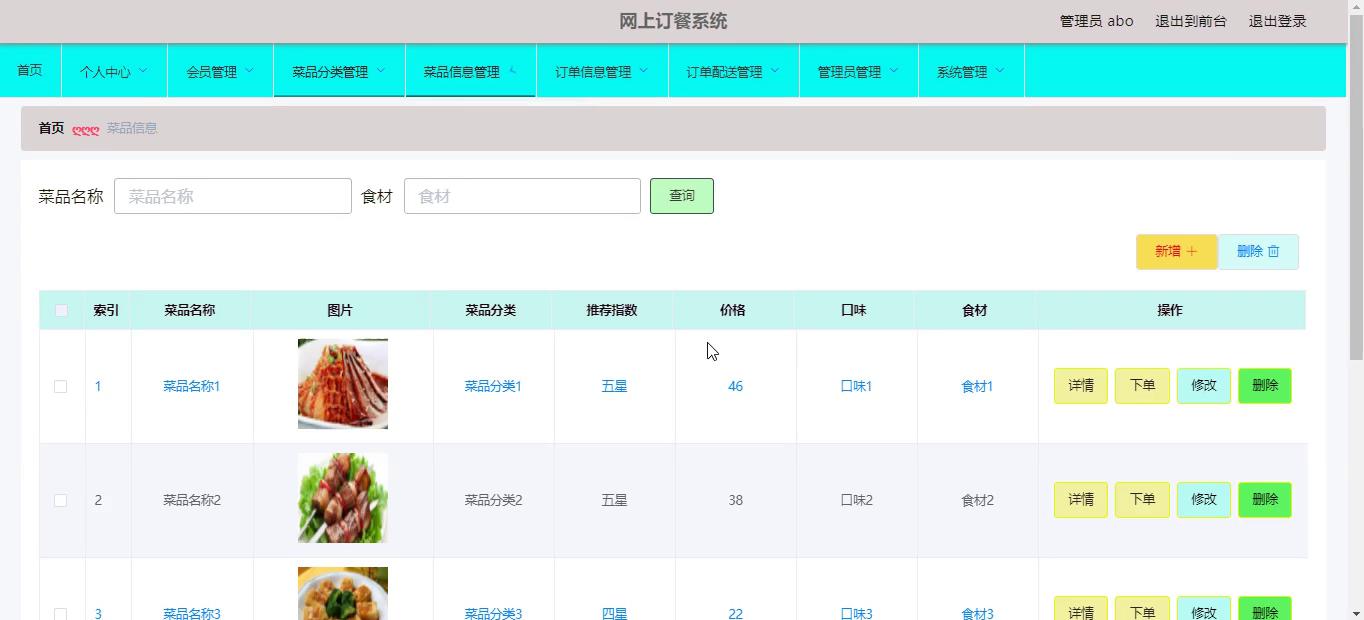
Task: Click 退出登录 link in the header
Action: tap(1277, 21)
